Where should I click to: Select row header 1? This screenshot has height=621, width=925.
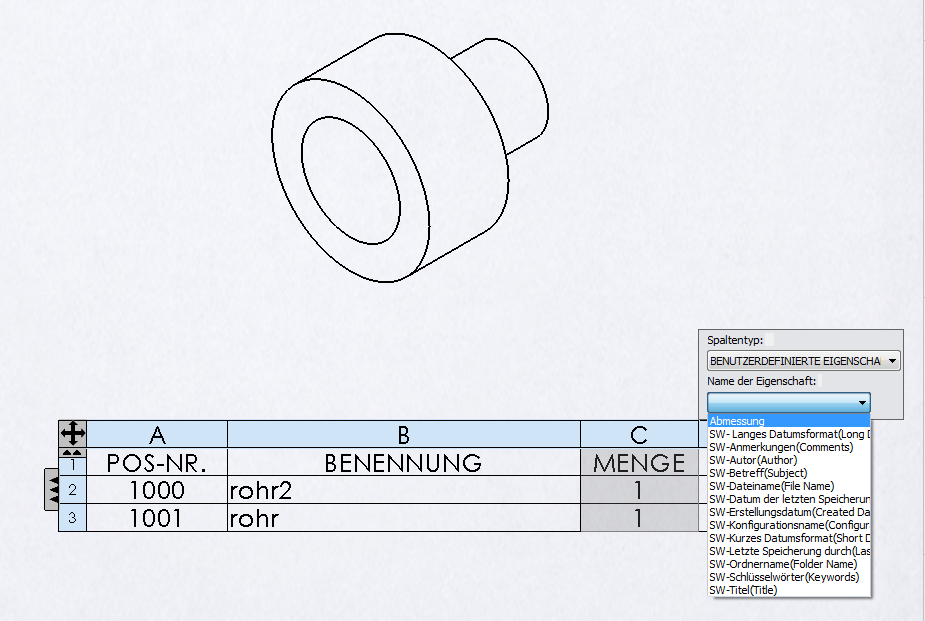73,465
